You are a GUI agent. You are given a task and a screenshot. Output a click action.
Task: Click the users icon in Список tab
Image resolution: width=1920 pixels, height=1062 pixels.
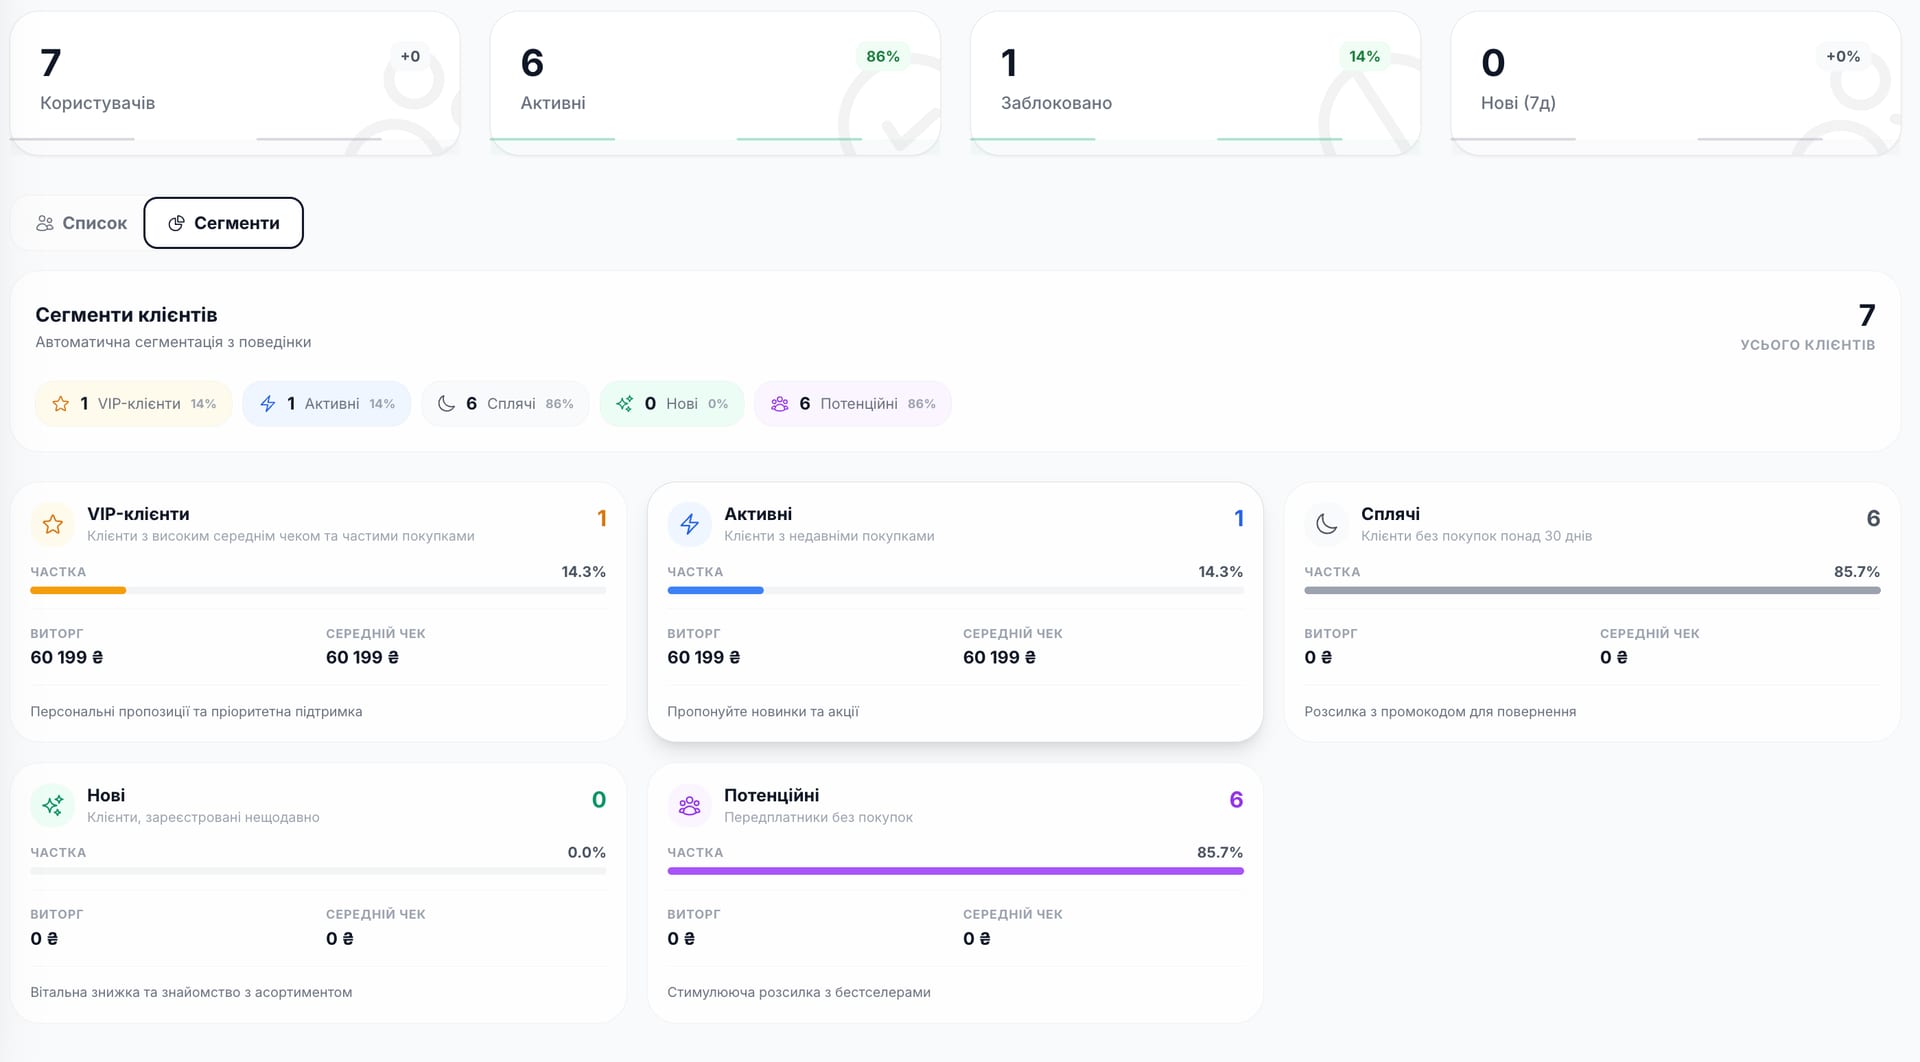[45, 223]
